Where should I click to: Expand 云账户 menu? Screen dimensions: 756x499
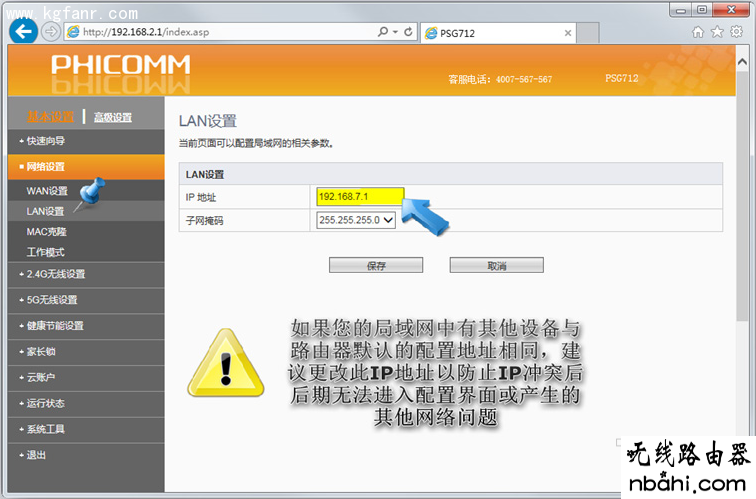(86, 378)
